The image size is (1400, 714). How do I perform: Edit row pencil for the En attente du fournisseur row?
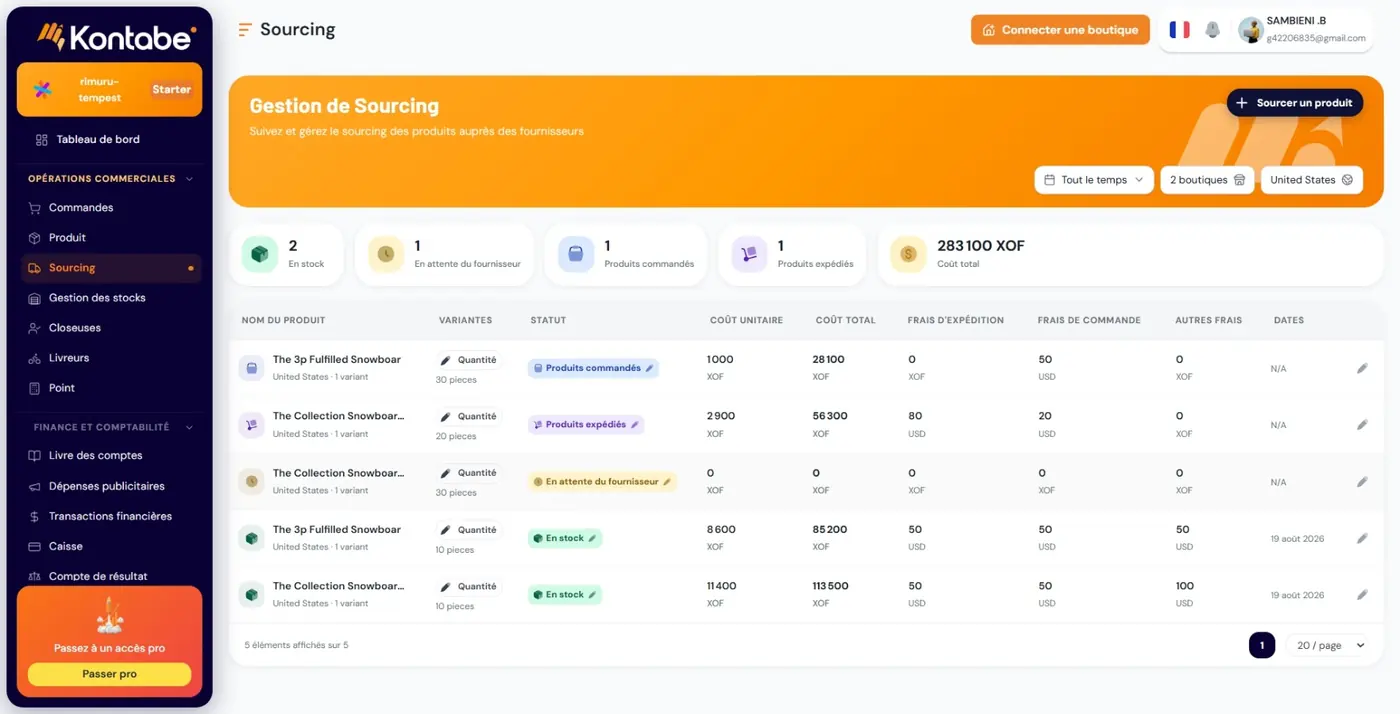click(x=1362, y=482)
